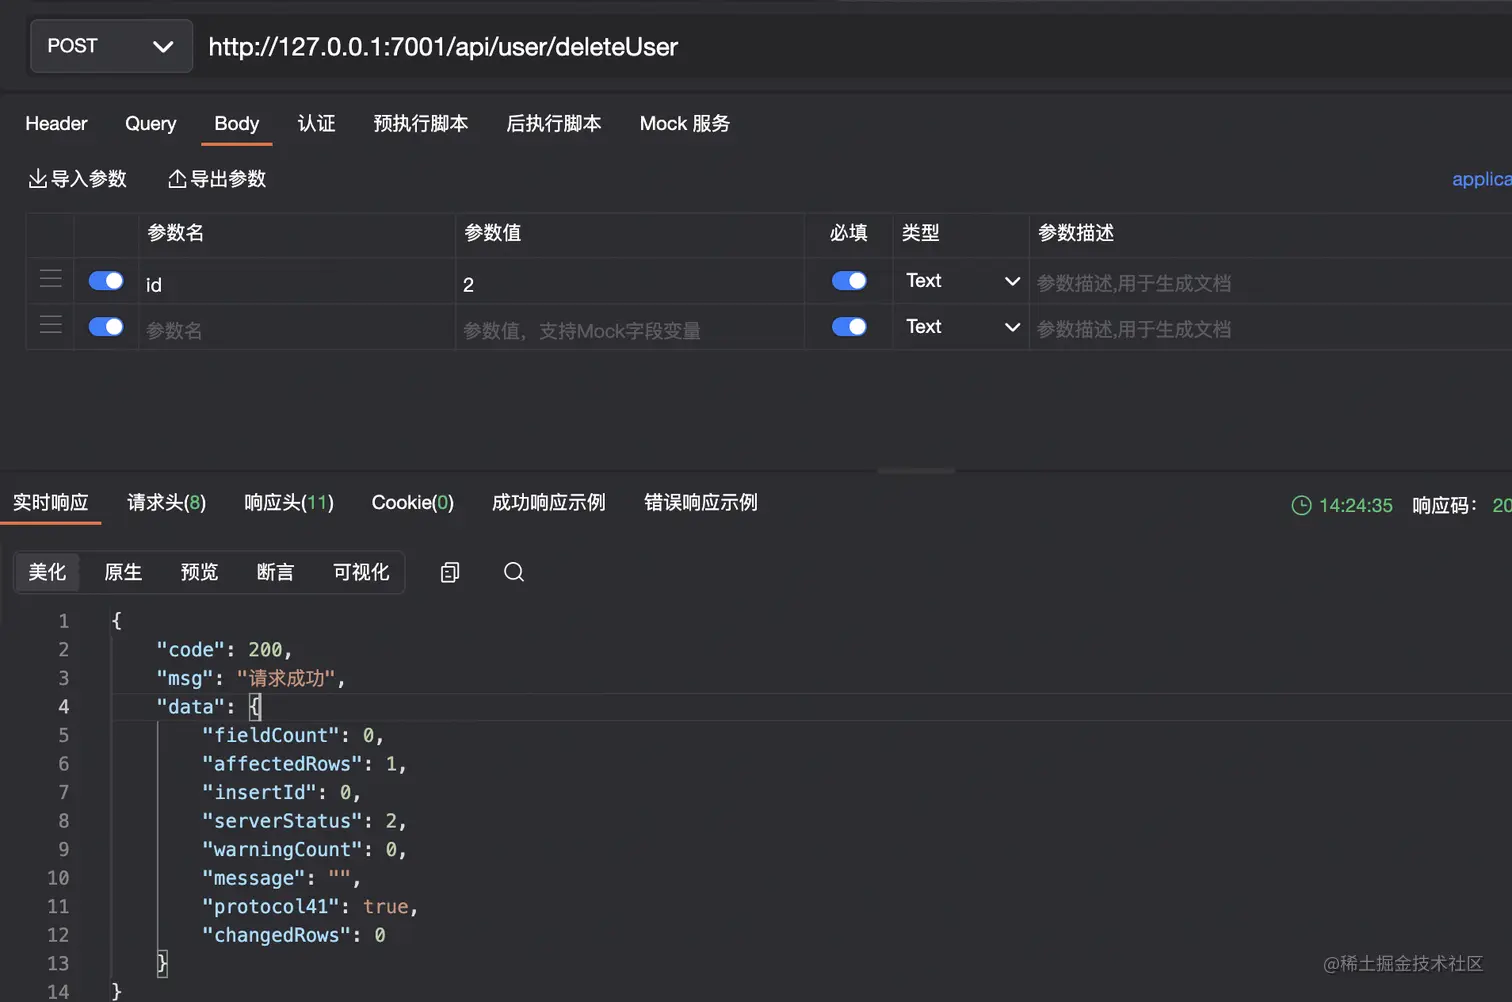Click the 响应码 status label
Viewport: 1512px width, 1002px height.
[x=1445, y=506]
